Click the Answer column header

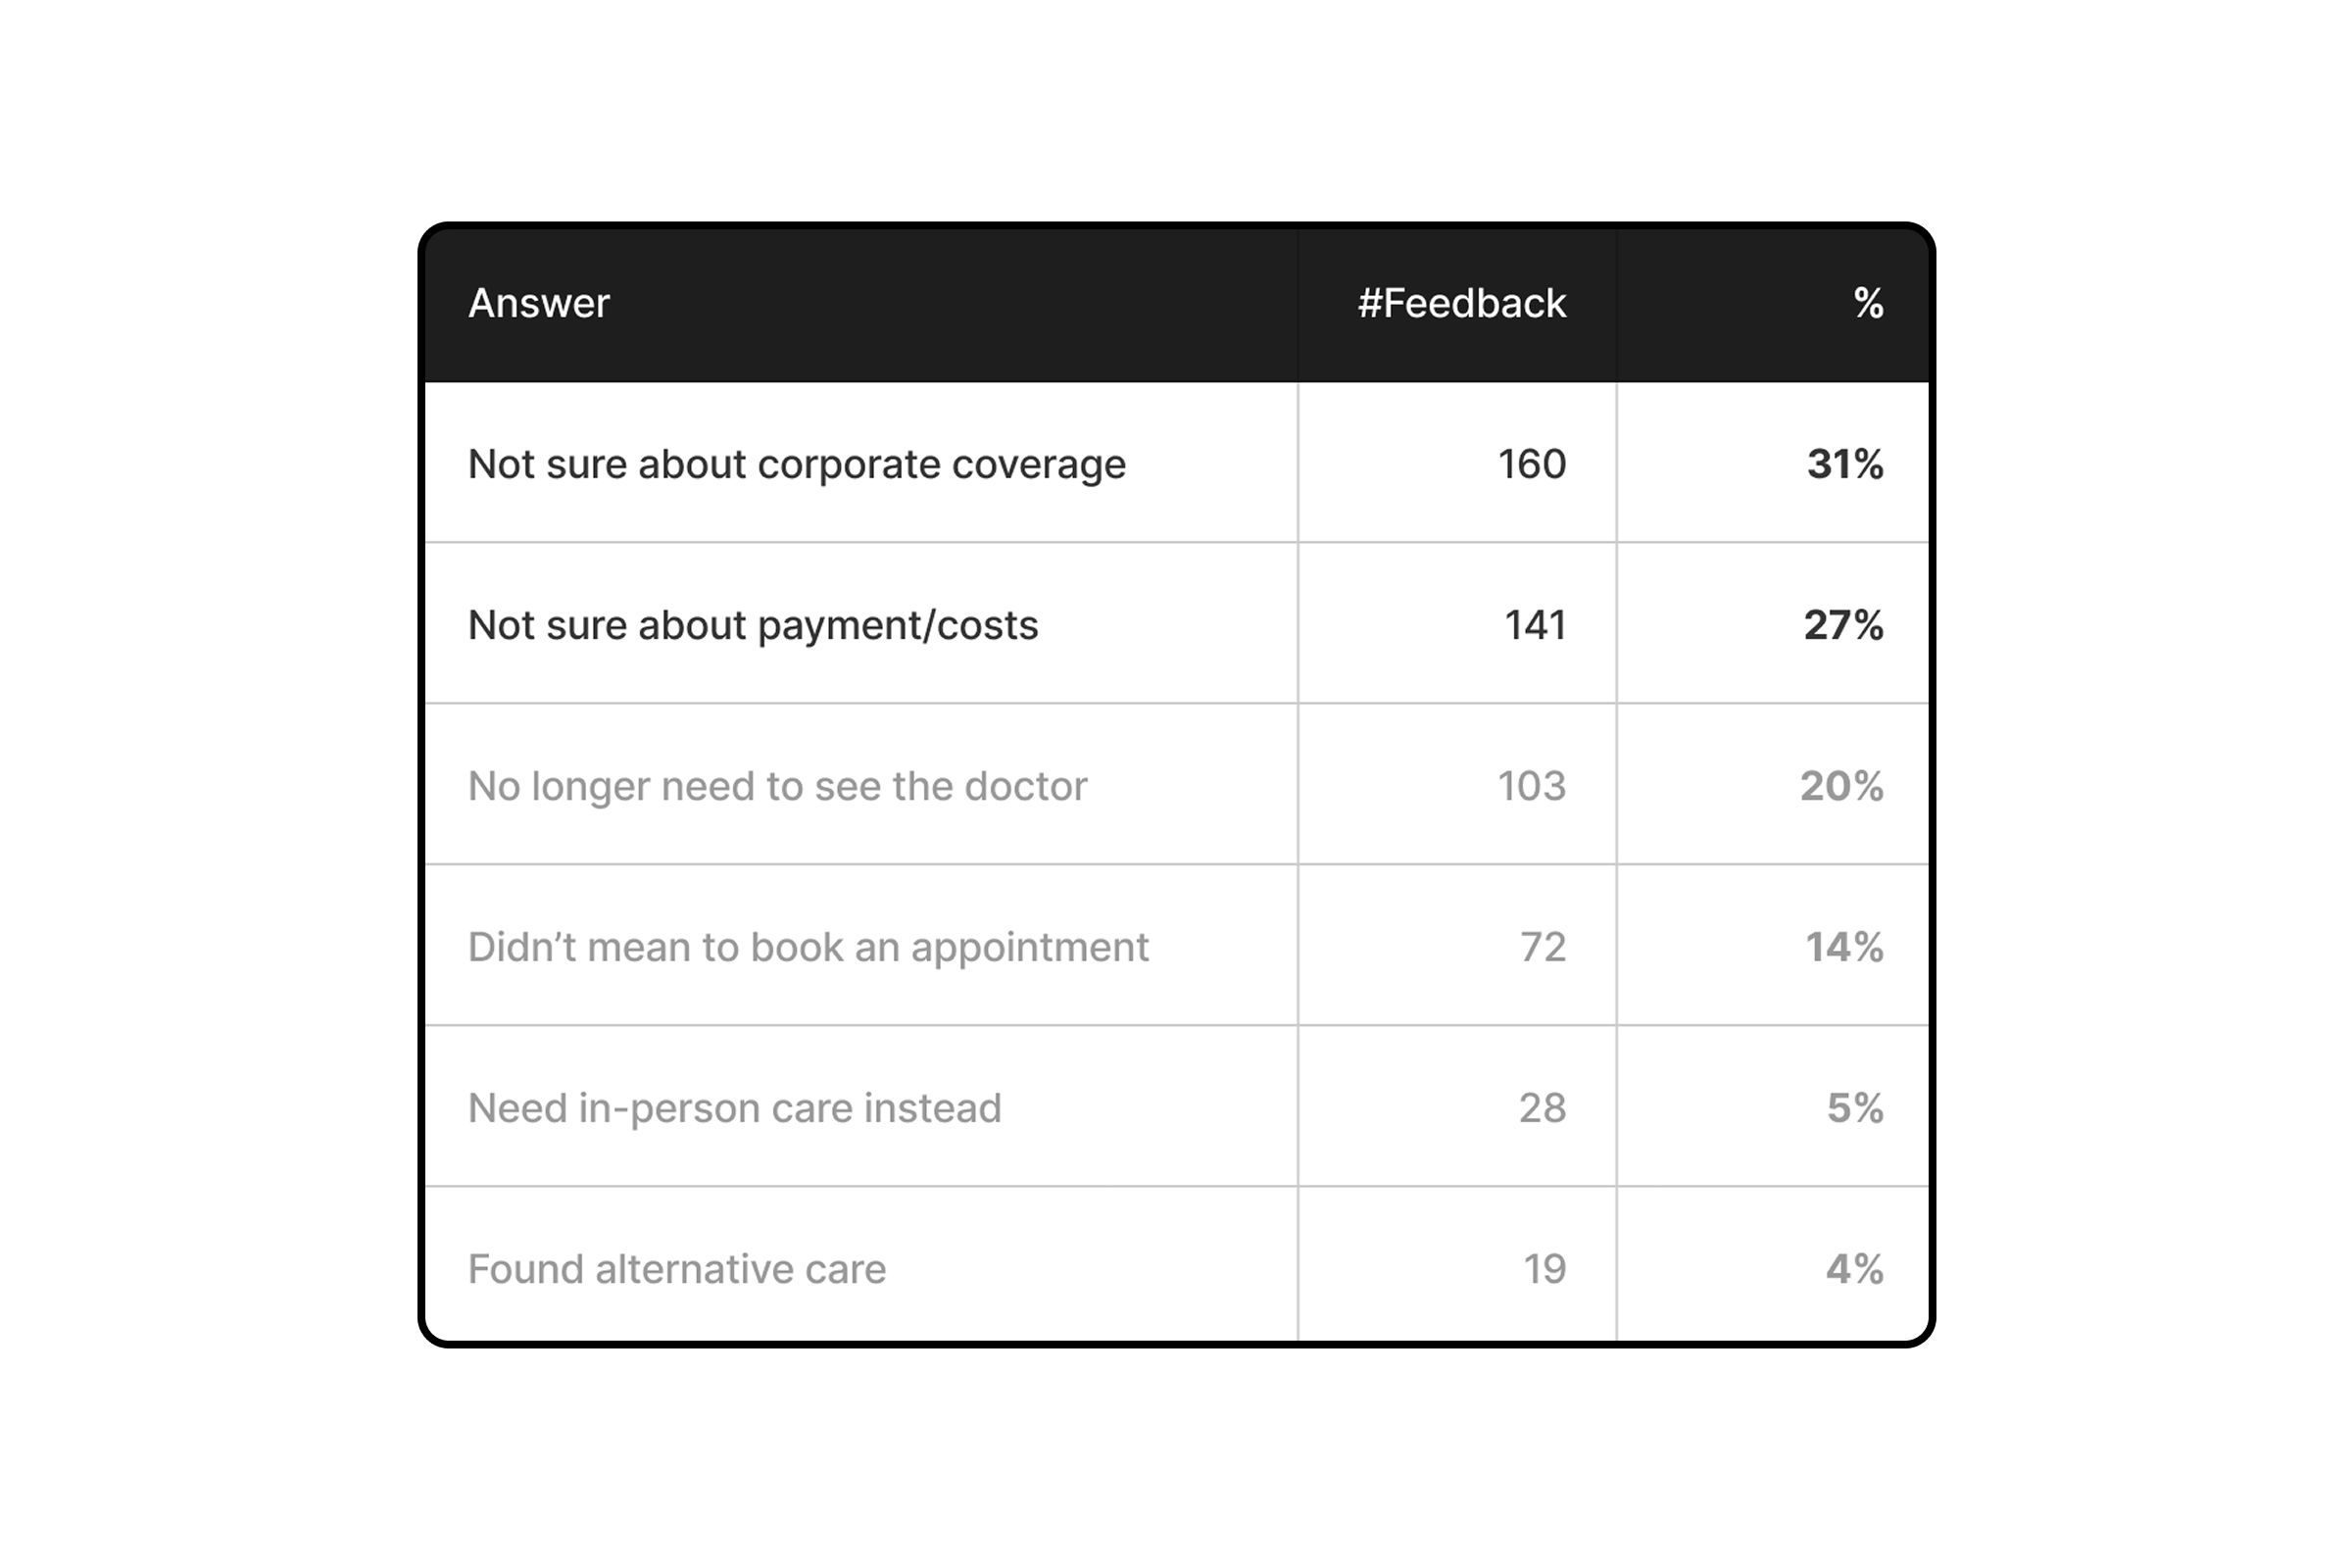[538, 303]
